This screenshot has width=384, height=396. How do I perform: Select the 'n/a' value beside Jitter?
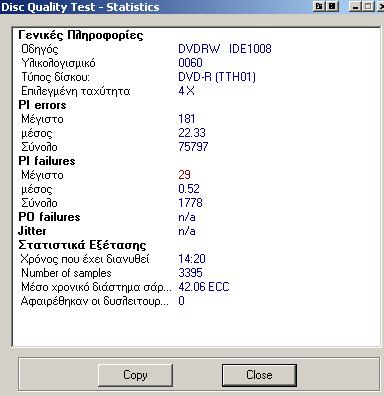[187, 231]
